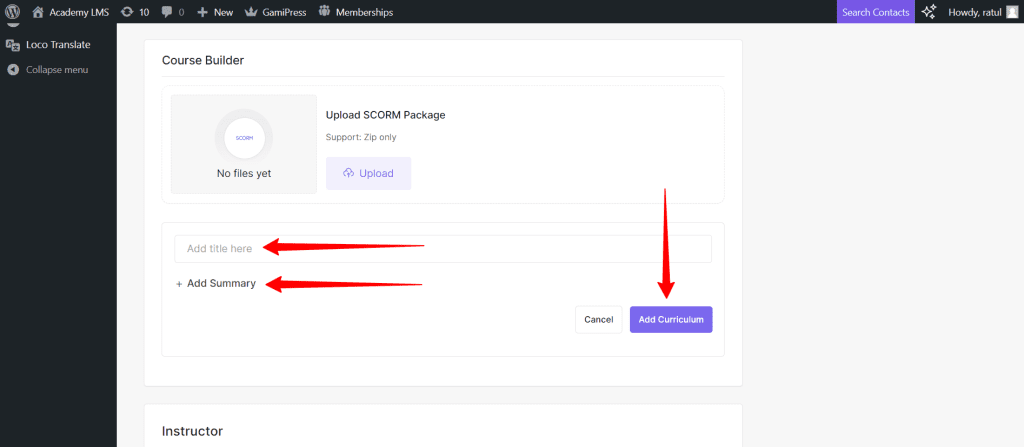Open the Memberships group icon
1024x447 pixels.
[324, 12]
